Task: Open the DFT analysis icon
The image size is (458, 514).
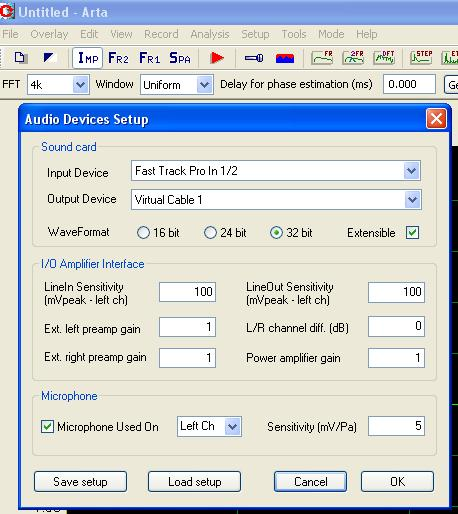Action: pyautogui.click(x=384, y=57)
